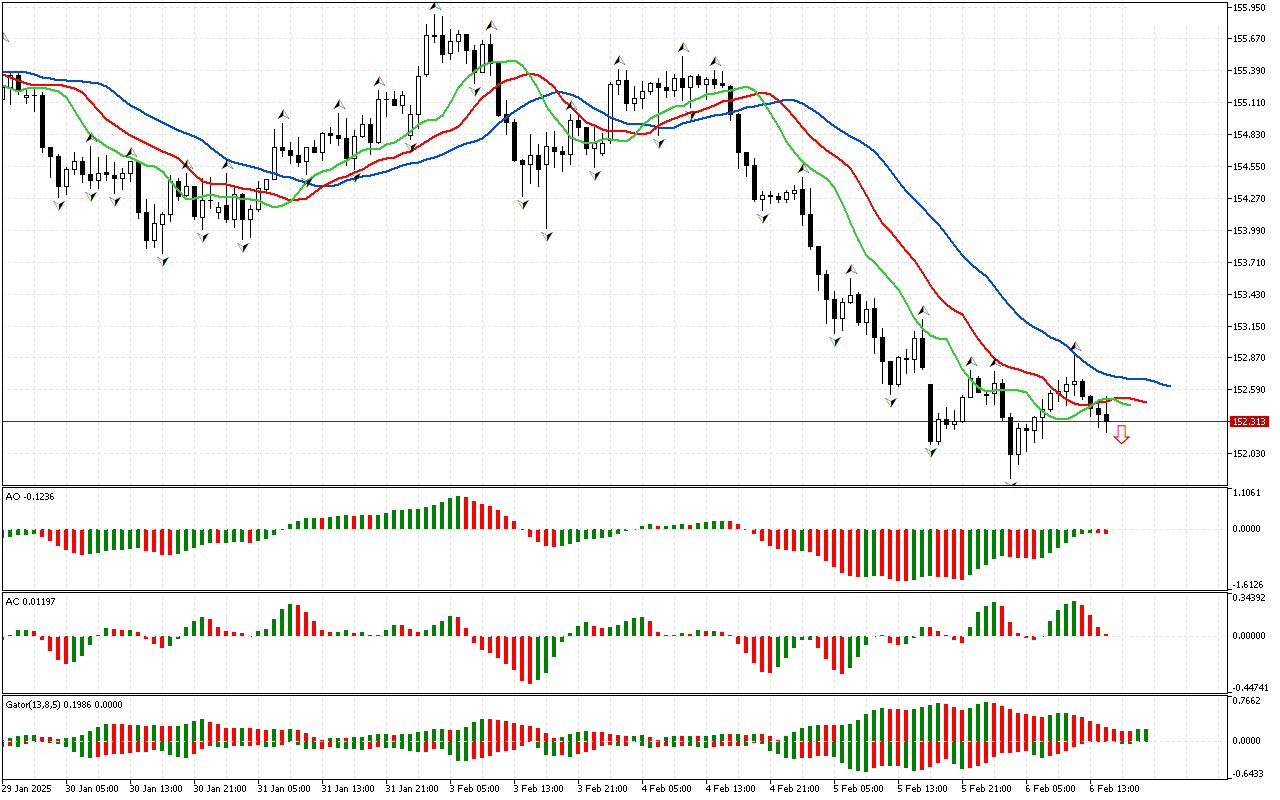Click the 4 Feb 13:00 time label
Image resolution: width=1280 pixels, height=800 pixels.
point(728,789)
